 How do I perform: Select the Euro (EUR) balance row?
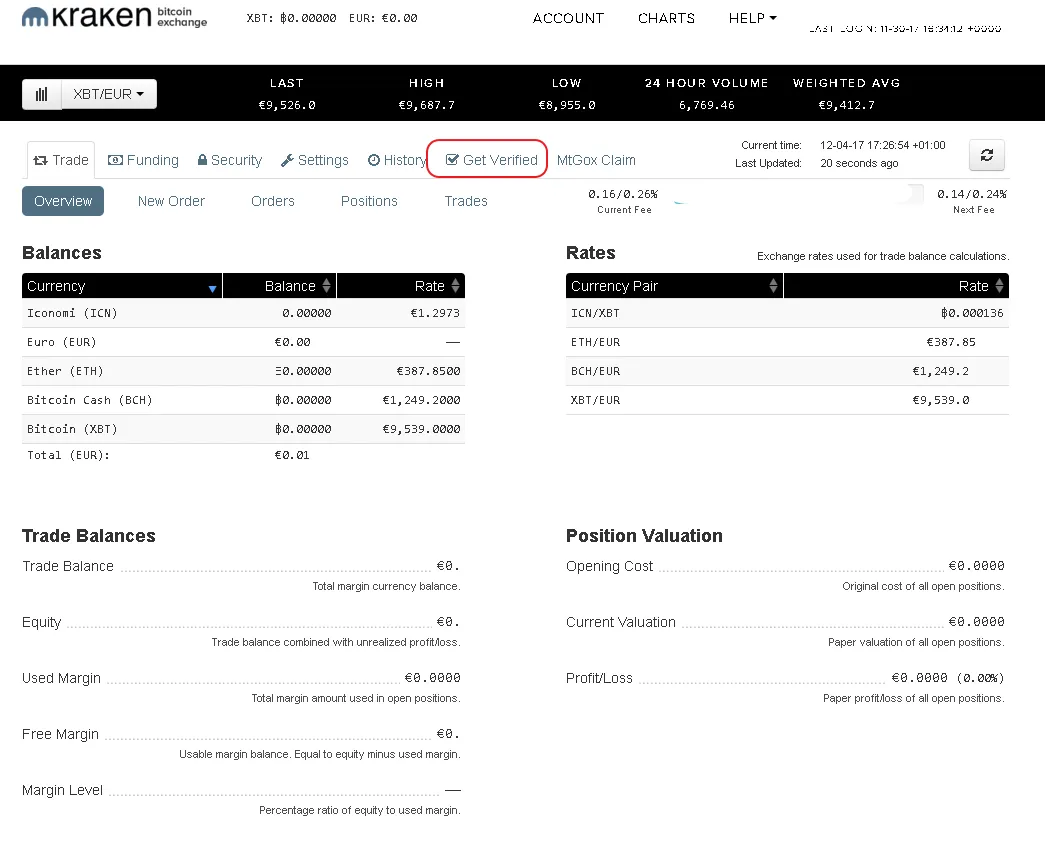click(243, 342)
